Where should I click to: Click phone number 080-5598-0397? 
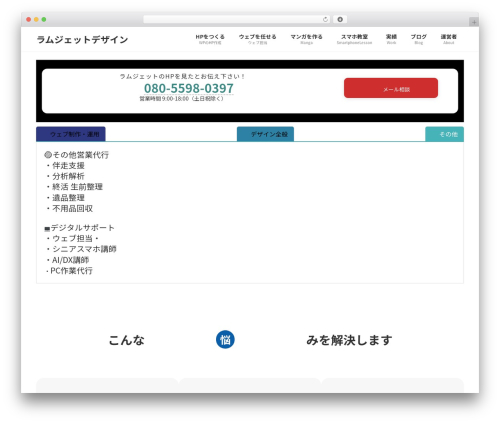coord(189,88)
